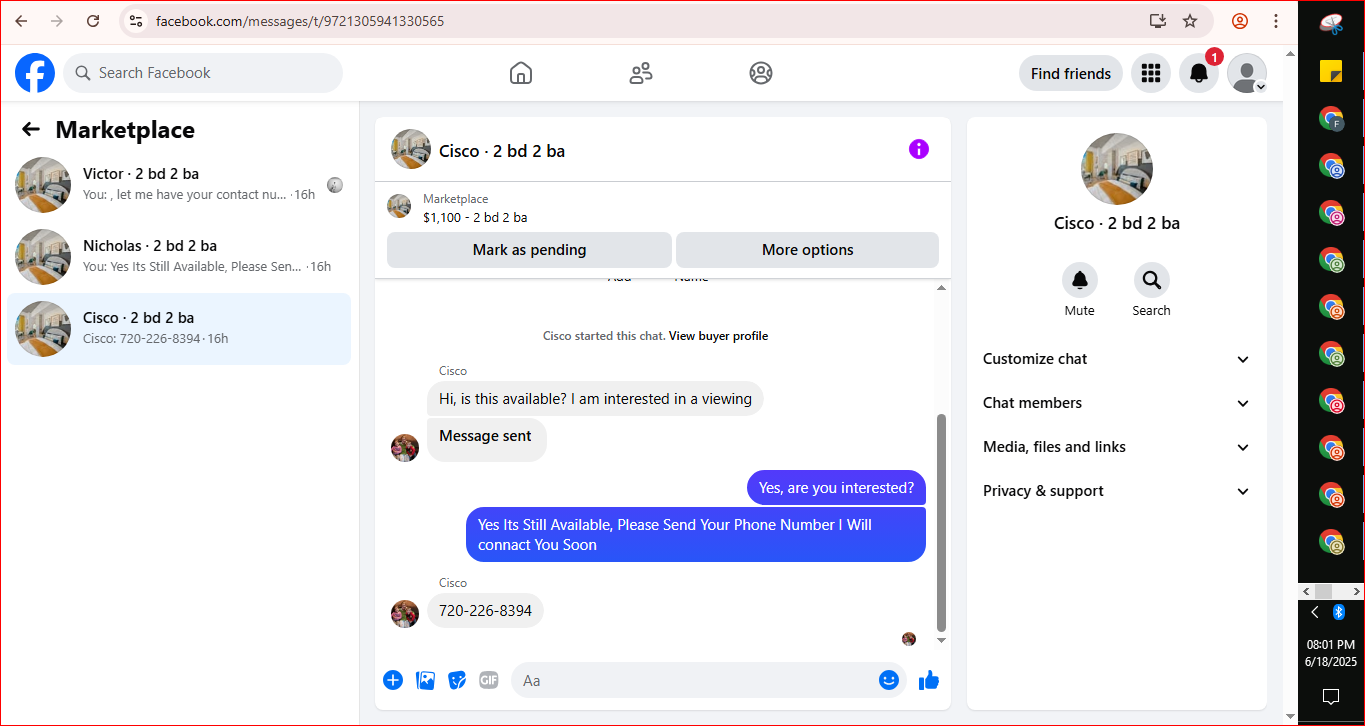1365x726 pixels.
Task: Click the Bluetooth tray icon
Action: pyautogui.click(x=1339, y=612)
